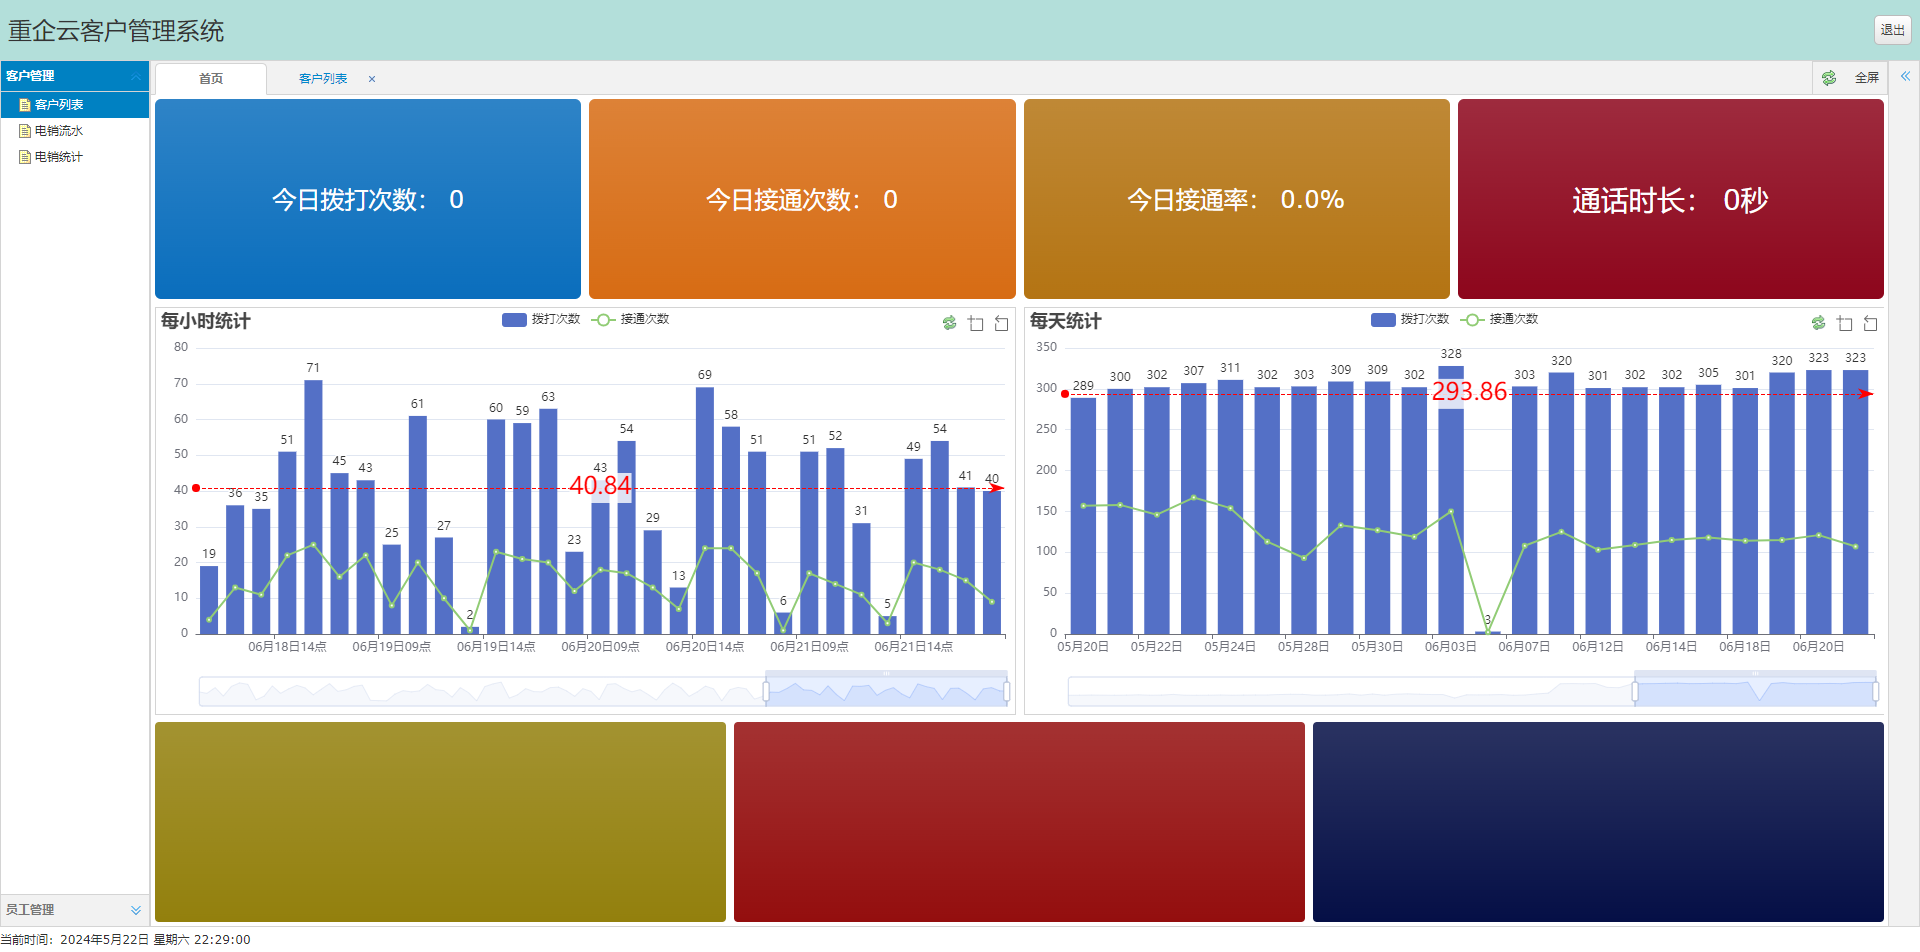The width and height of the screenshot is (1920, 952).
Task: Click the 退出 logout button
Action: (x=1892, y=30)
